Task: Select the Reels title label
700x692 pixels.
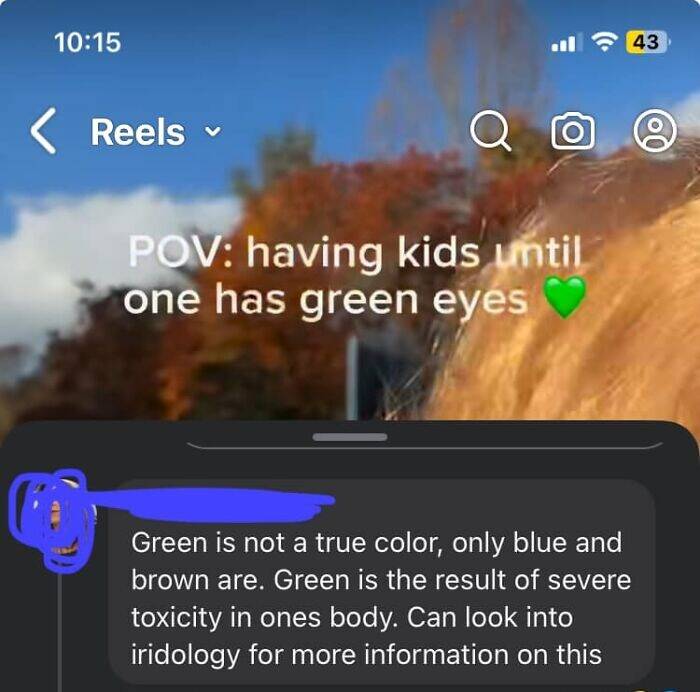Action: 138,132
